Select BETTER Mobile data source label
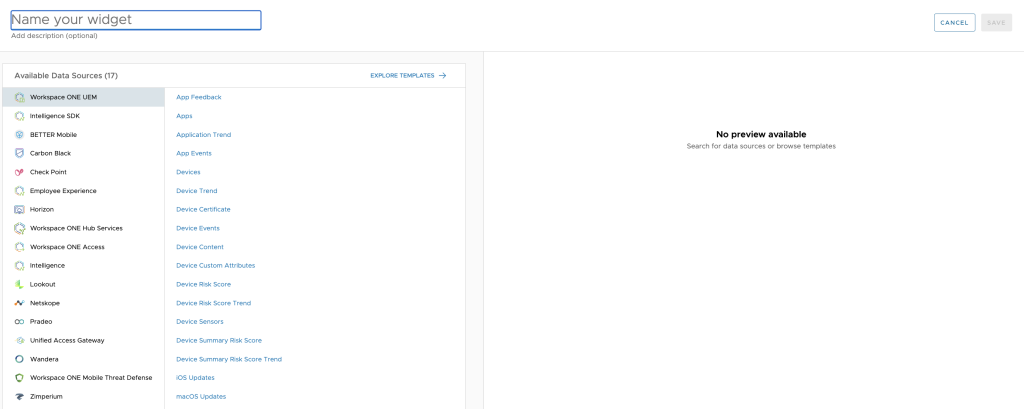This screenshot has height=409, width=1024. [54, 135]
